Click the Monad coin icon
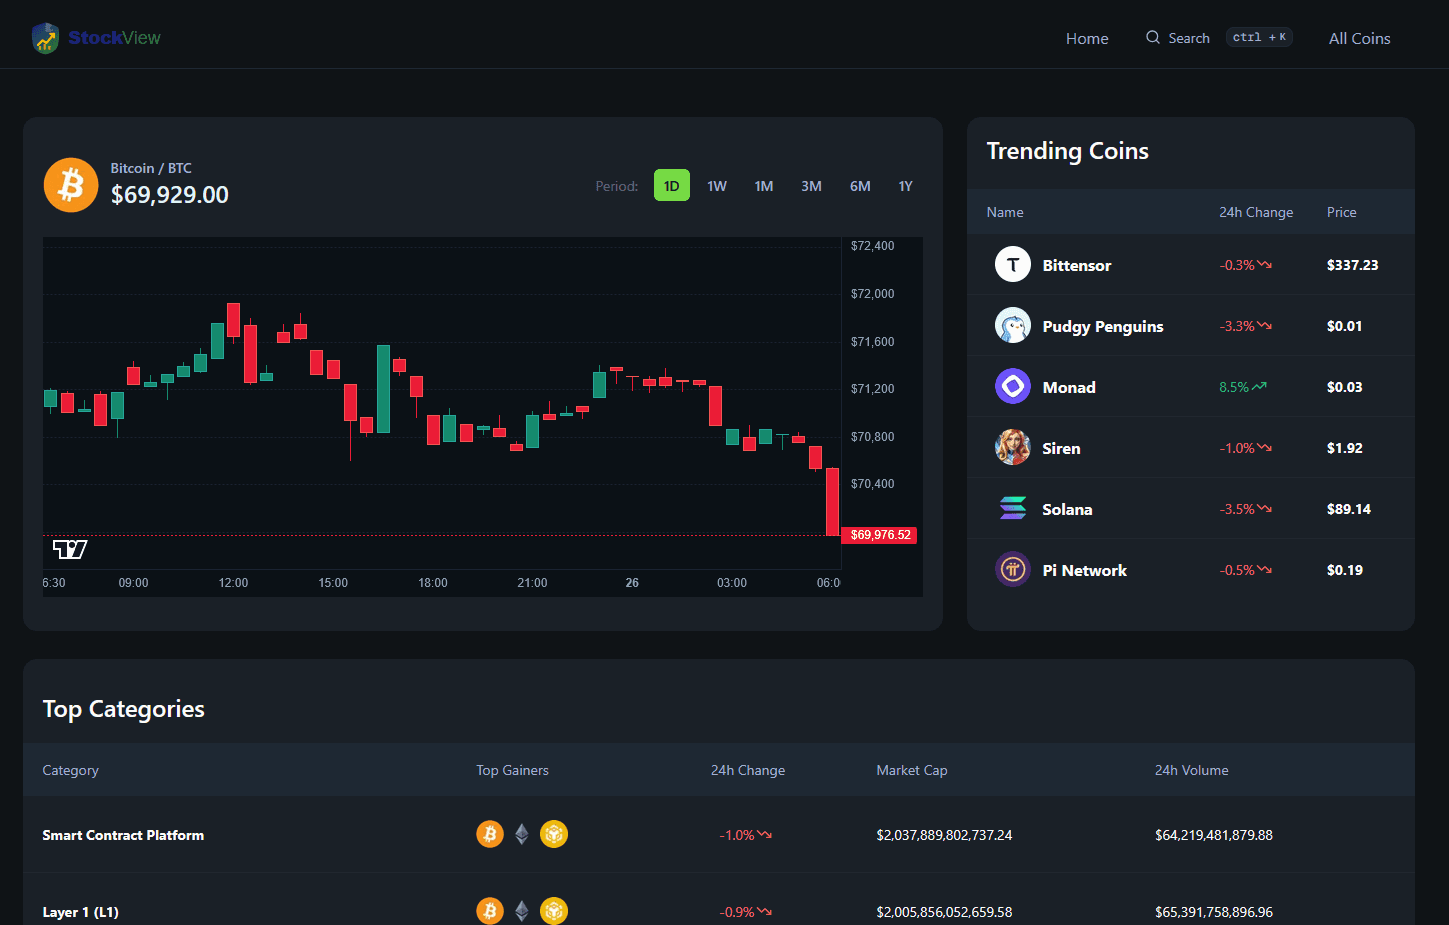 click(x=1012, y=387)
